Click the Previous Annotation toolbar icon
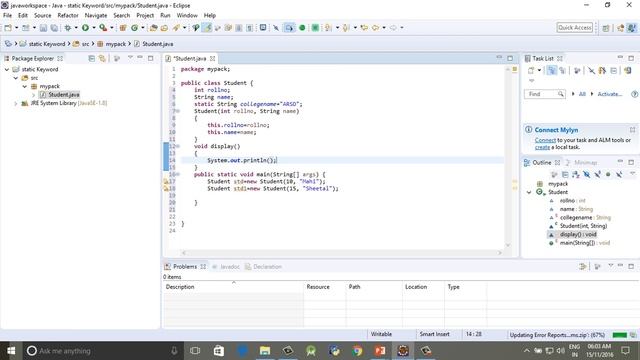Viewport: 640px width, 360px height. point(346,28)
